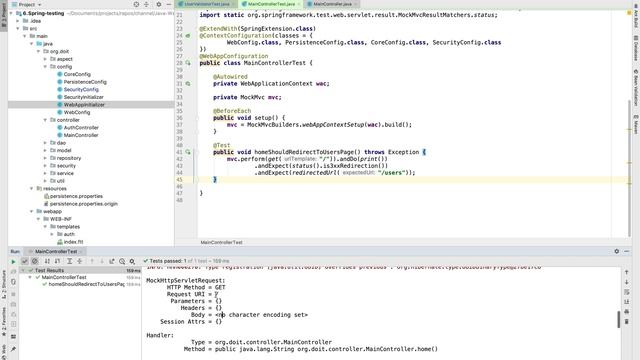Print the console output
Screen dimensions: 640x360
[627, 312]
